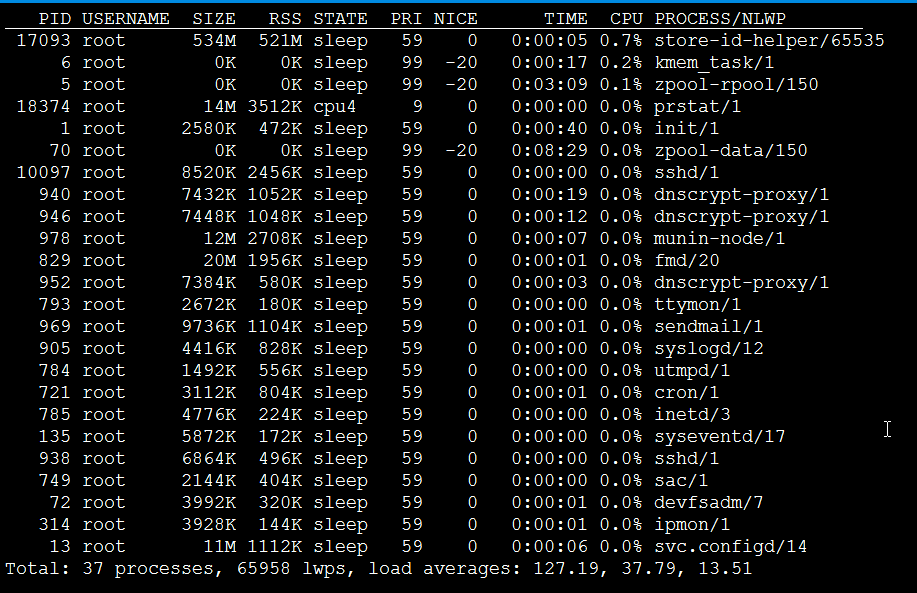Click PID 10097 of sshd

pyautogui.click(x=44, y=173)
